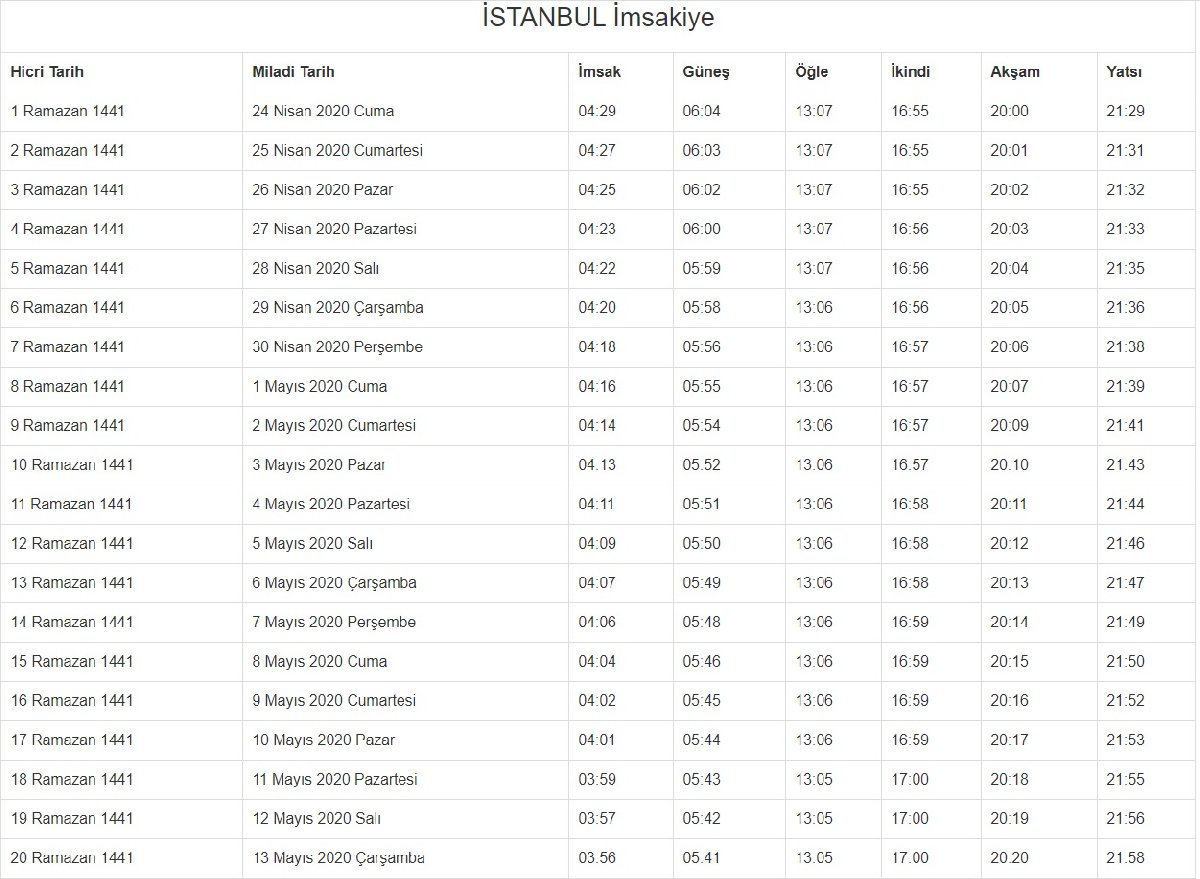The height and width of the screenshot is (879, 1200).
Task: Click İmsak time 03:57
Action: pyautogui.click(x=597, y=819)
